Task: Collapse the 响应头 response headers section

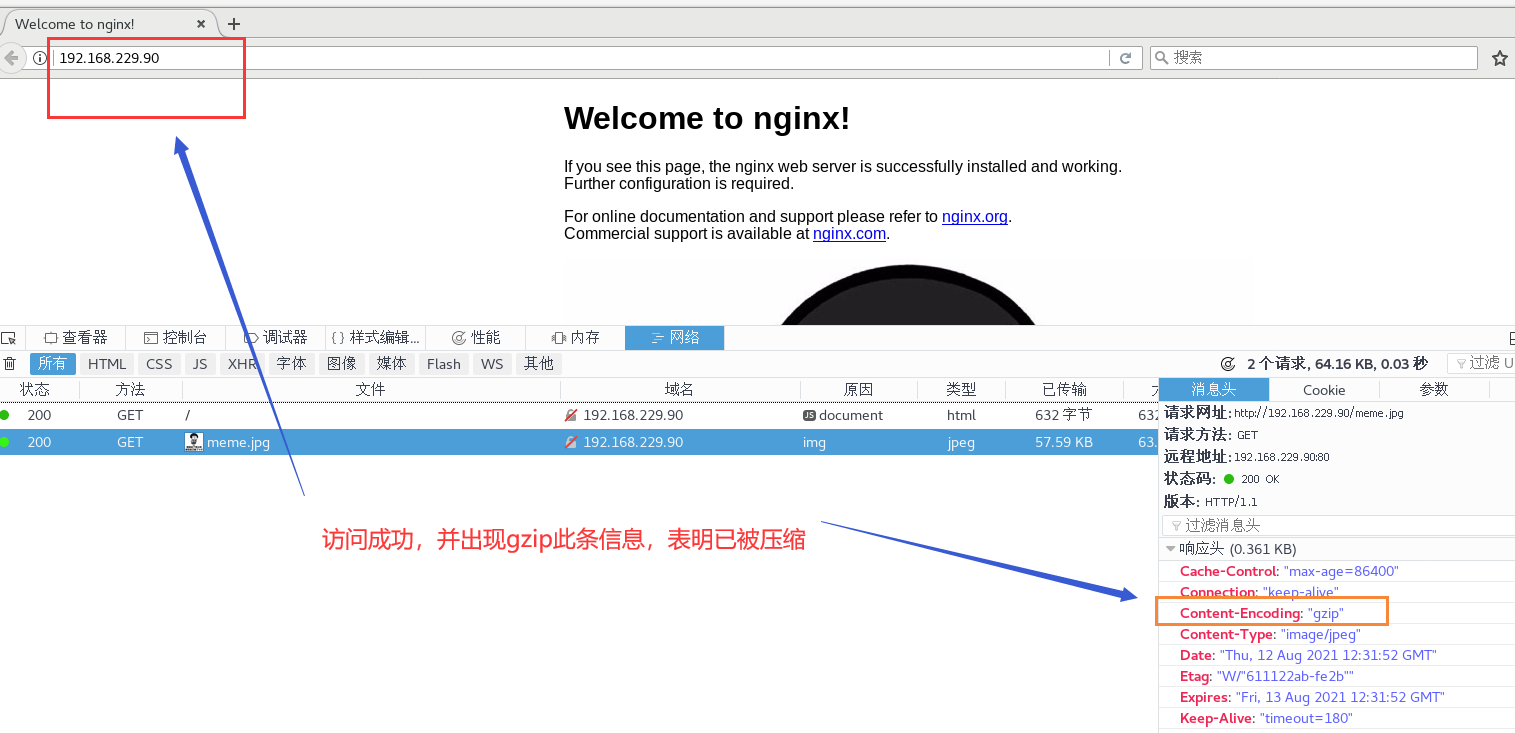Action: click(x=1172, y=549)
